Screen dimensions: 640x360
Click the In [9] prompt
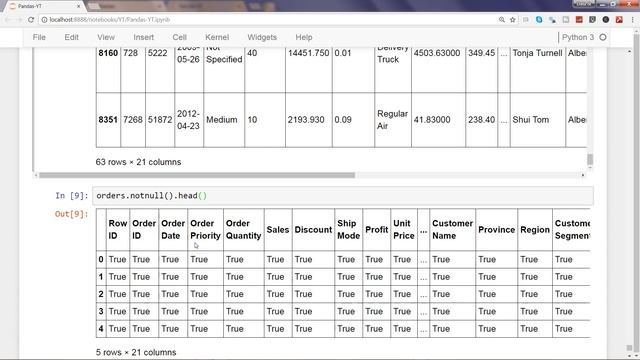coord(71,196)
